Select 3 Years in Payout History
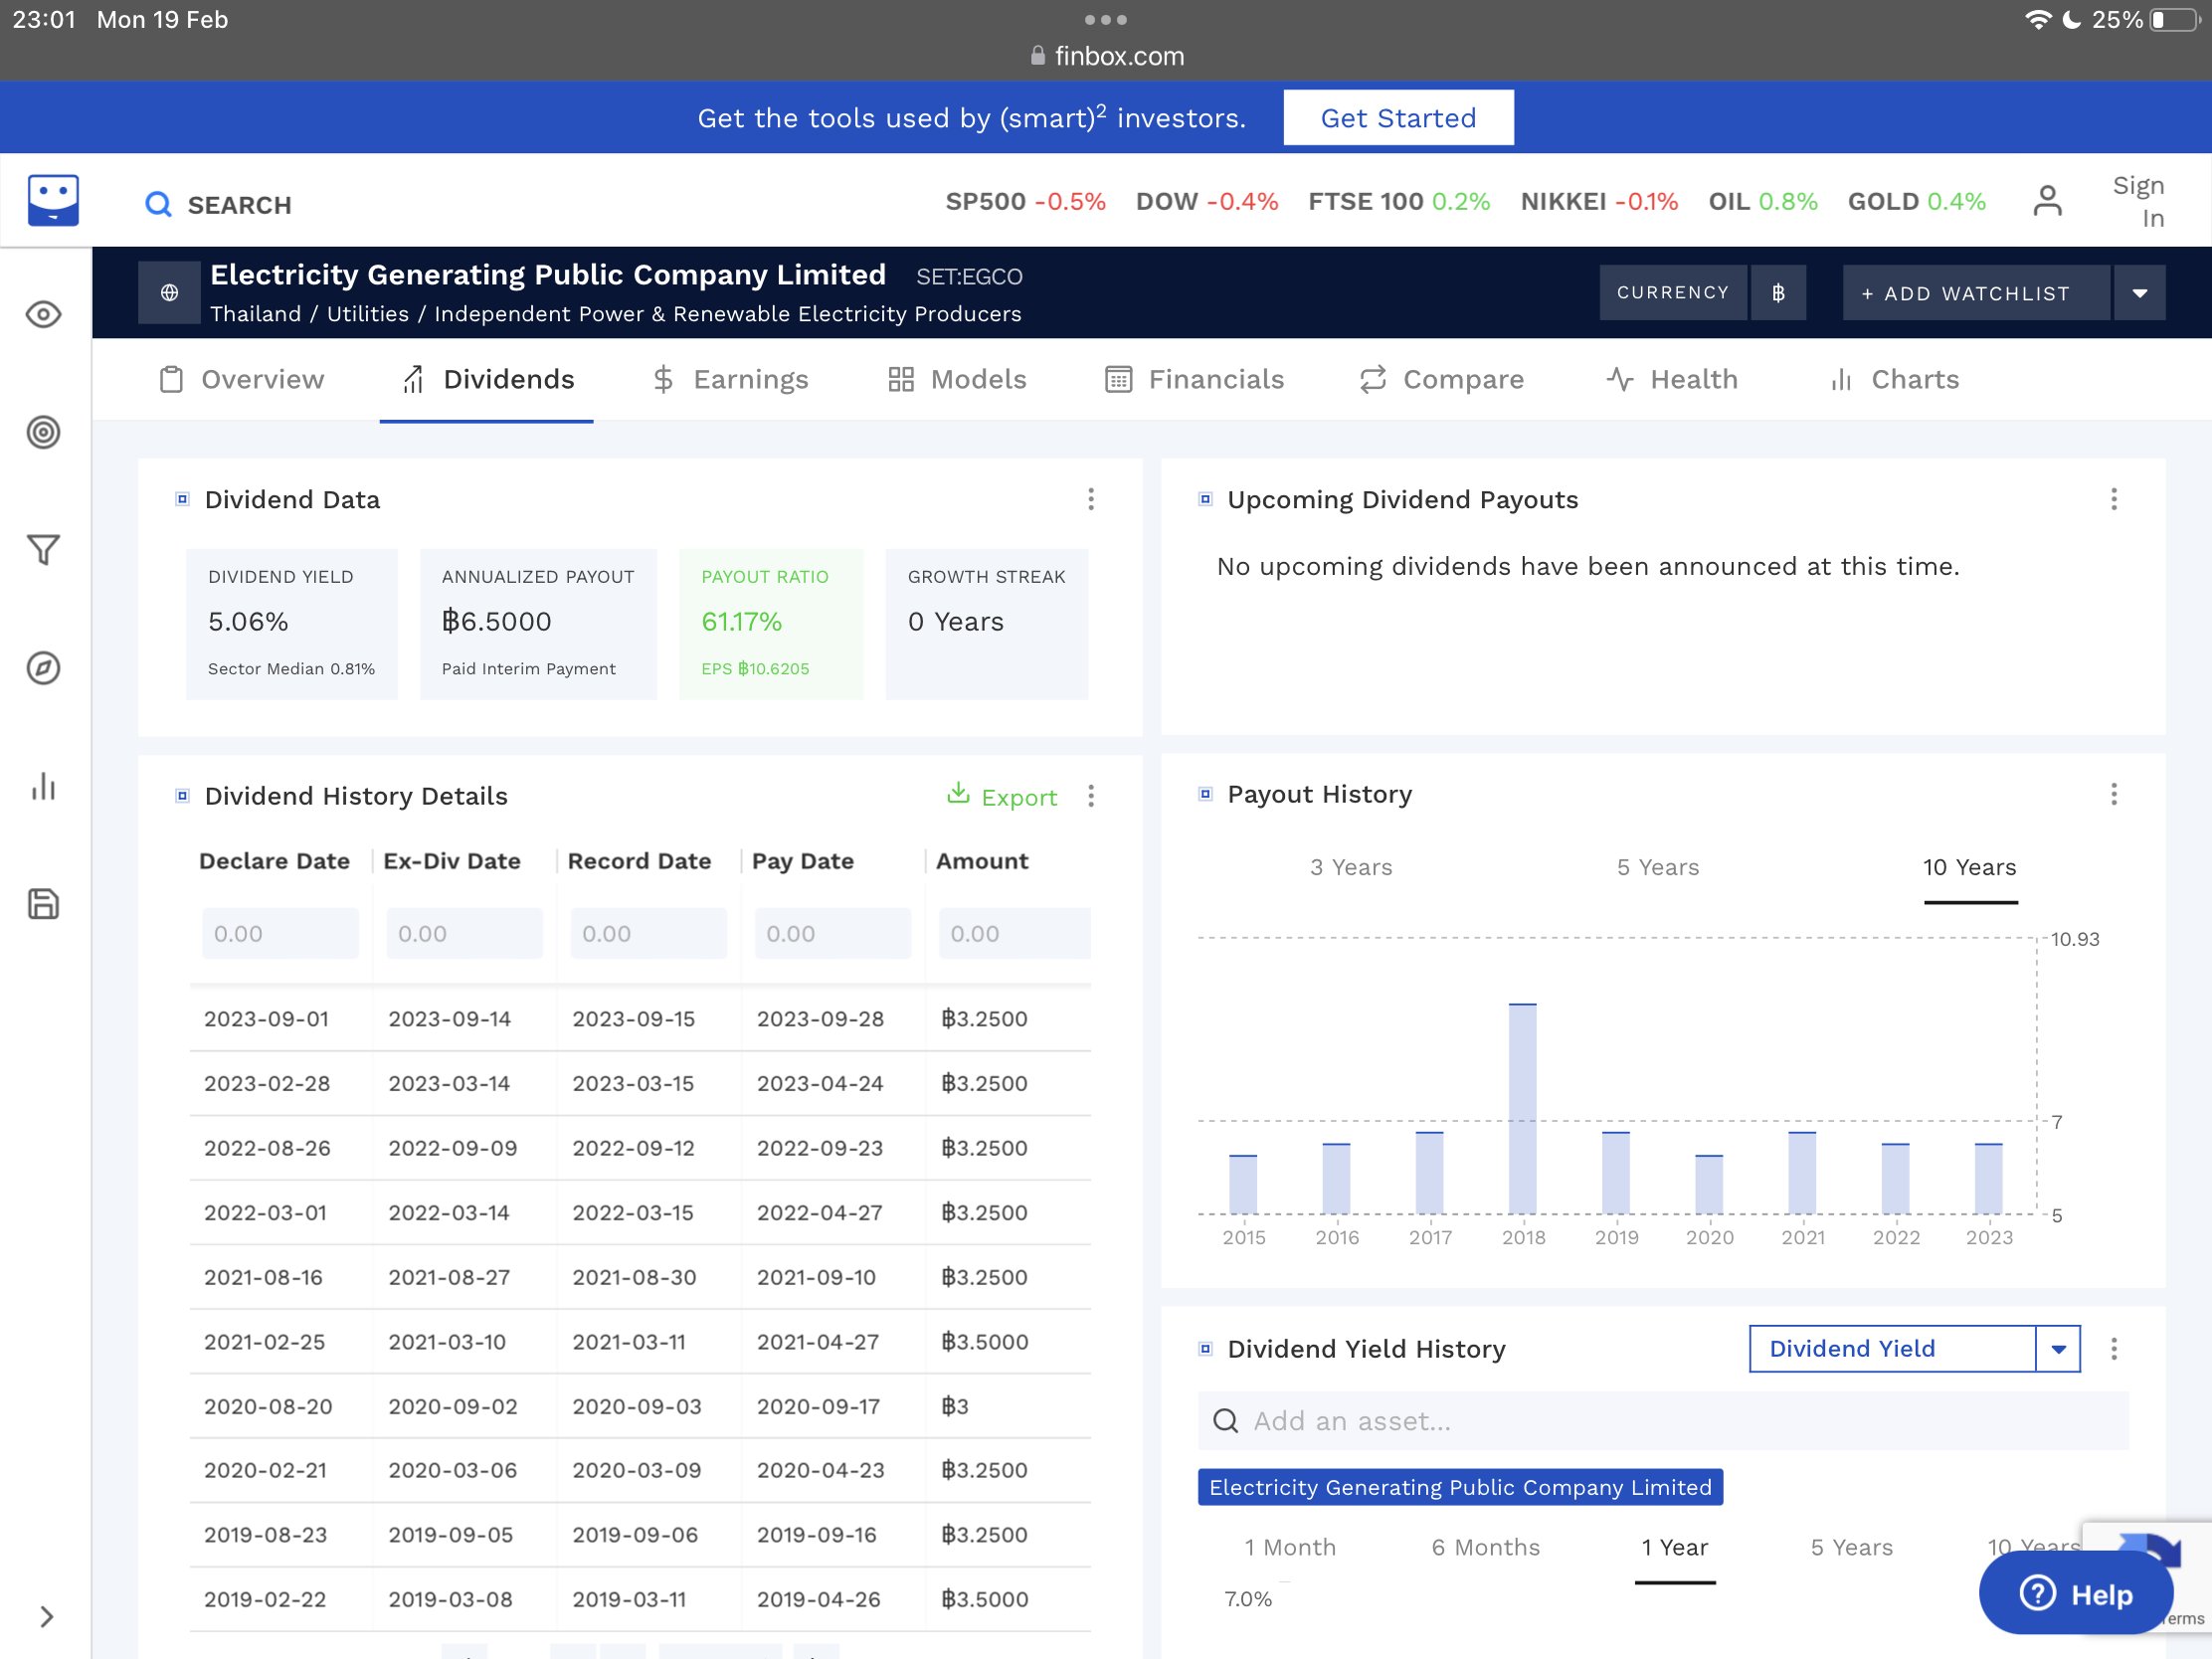This screenshot has width=2212, height=1659. [x=1351, y=867]
